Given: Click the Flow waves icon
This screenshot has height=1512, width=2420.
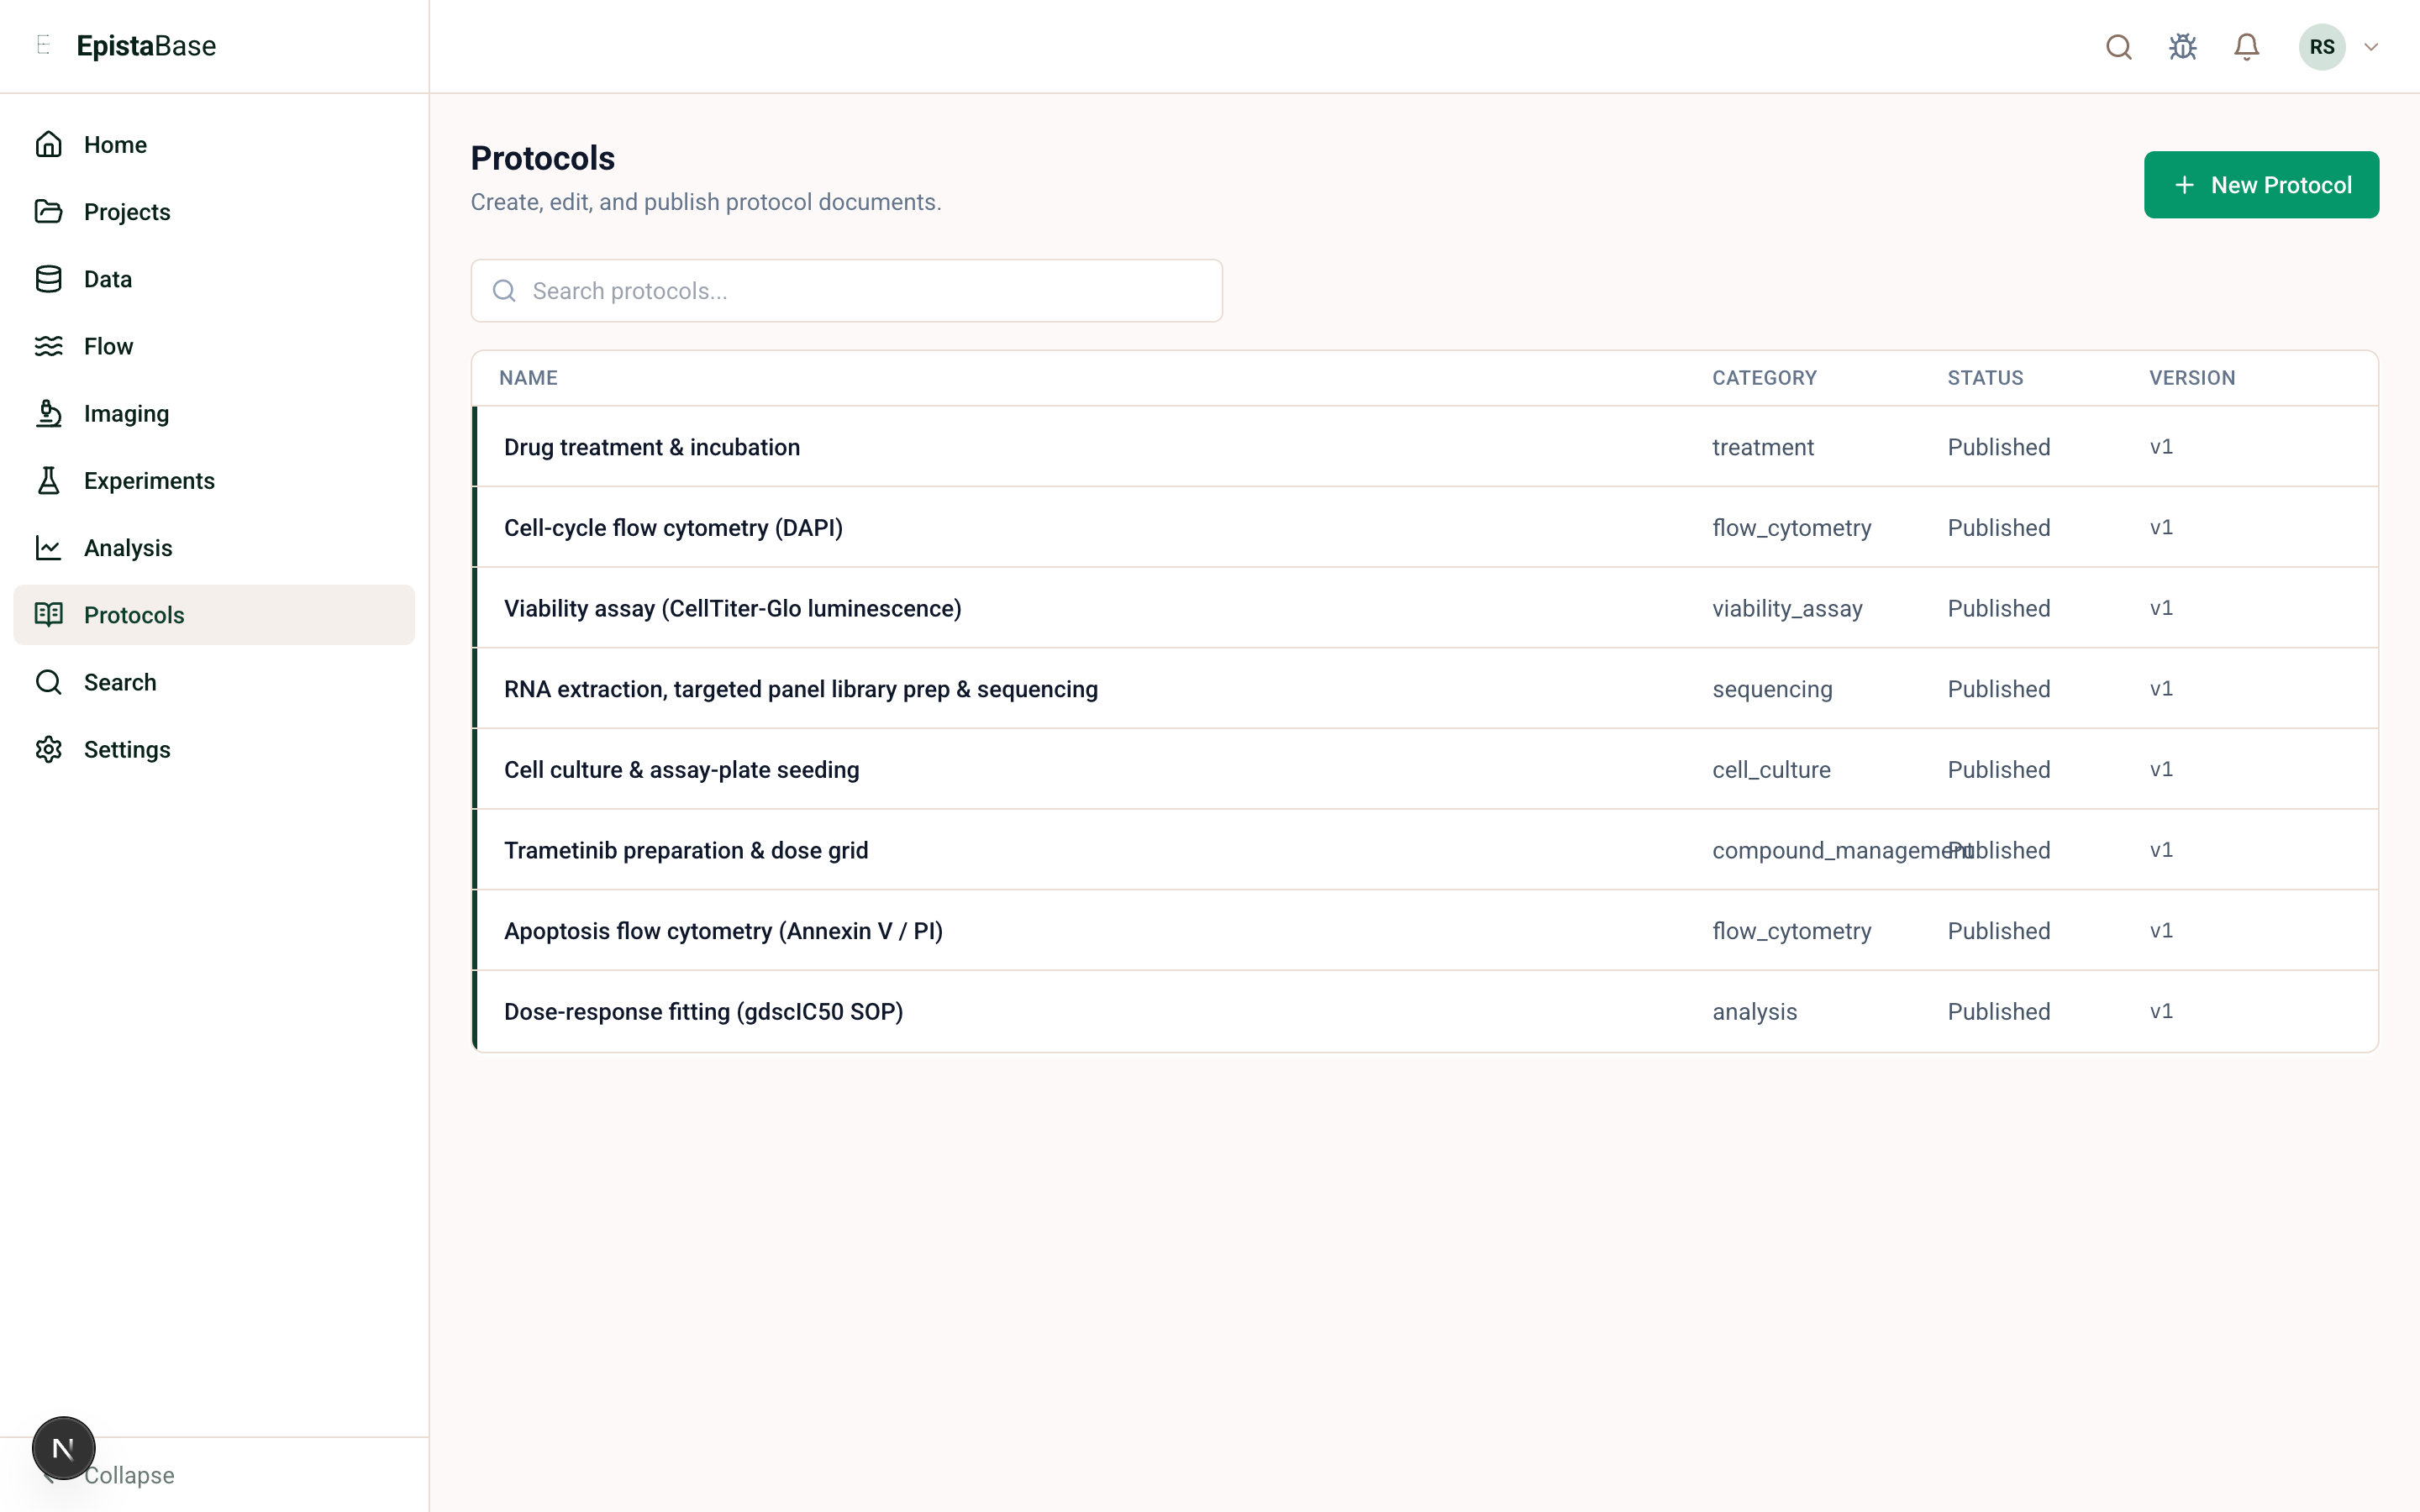Looking at the screenshot, I should point(48,346).
